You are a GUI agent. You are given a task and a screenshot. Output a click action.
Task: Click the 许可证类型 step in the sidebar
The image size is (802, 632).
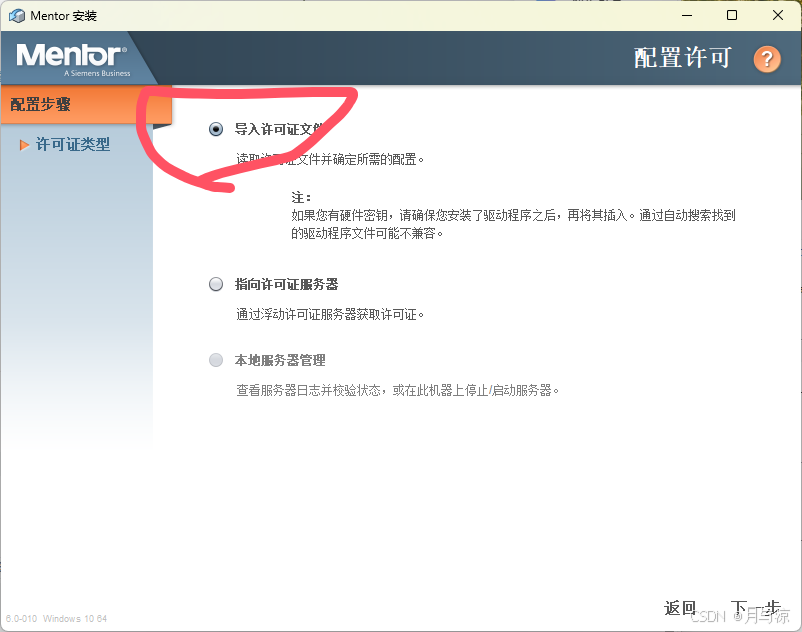tap(73, 145)
